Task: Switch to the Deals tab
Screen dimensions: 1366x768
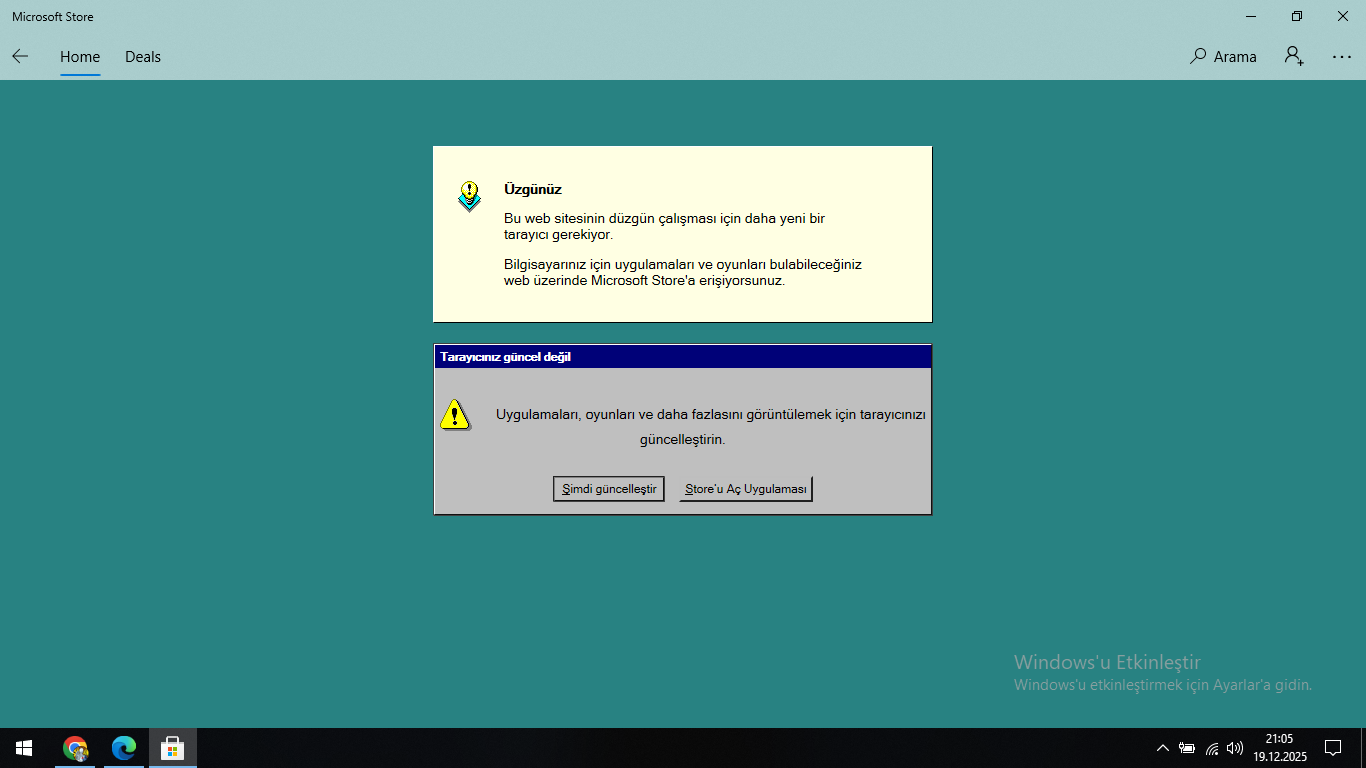Action: click(143, 57)
